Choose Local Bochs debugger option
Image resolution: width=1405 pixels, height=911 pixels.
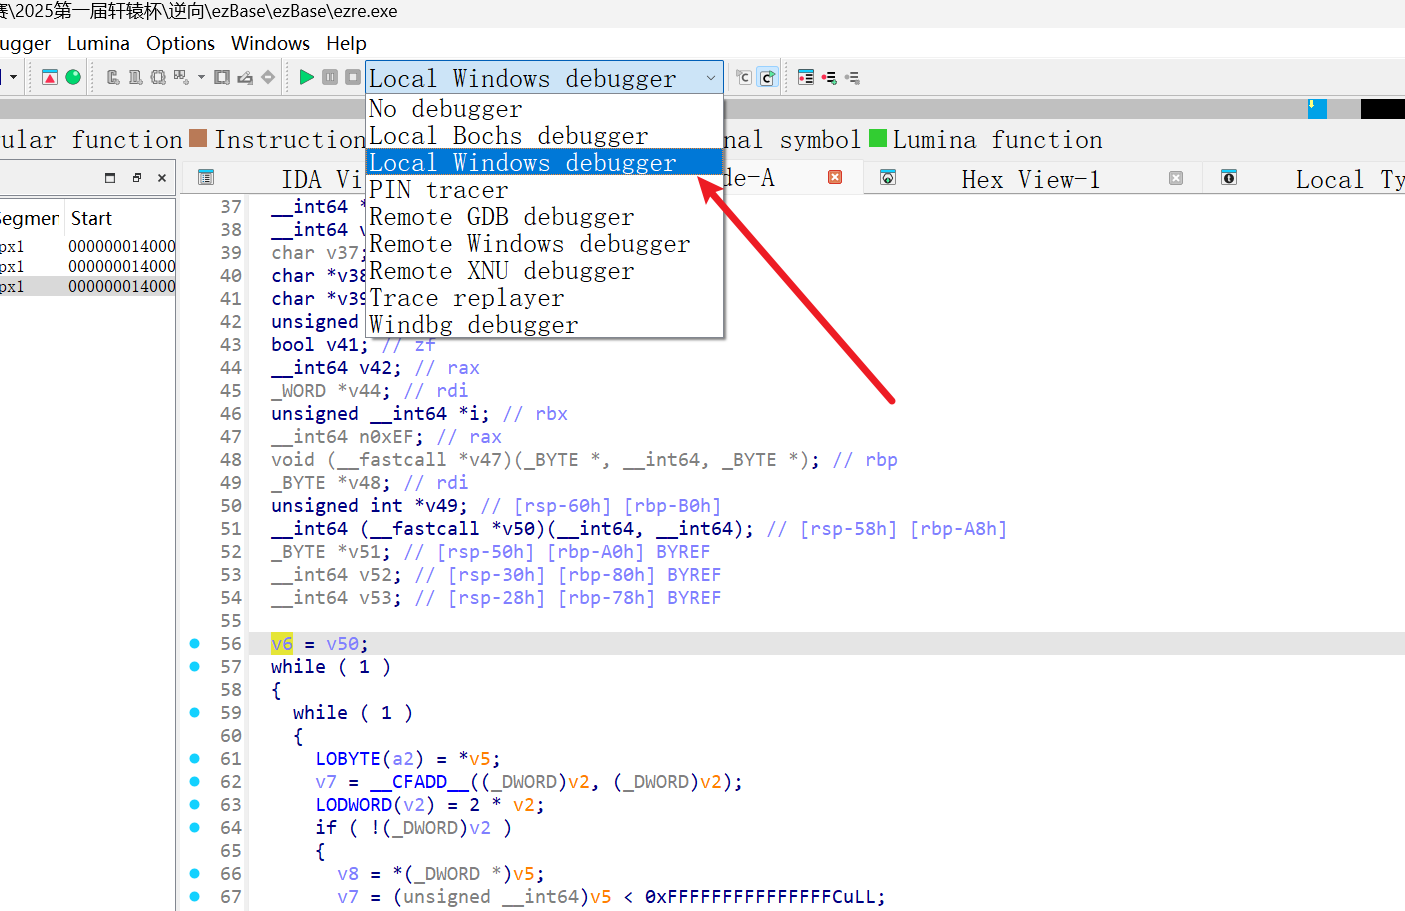[x=545, y=135]
